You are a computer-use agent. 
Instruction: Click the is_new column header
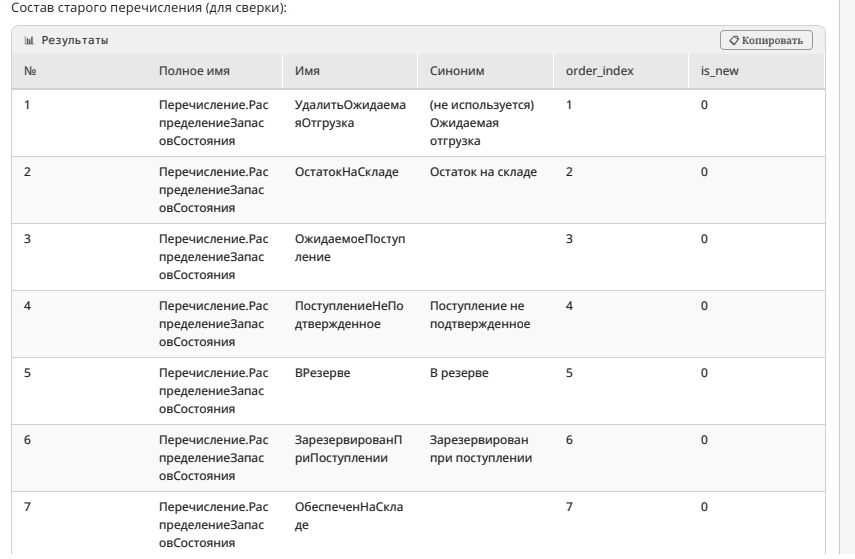757,71
